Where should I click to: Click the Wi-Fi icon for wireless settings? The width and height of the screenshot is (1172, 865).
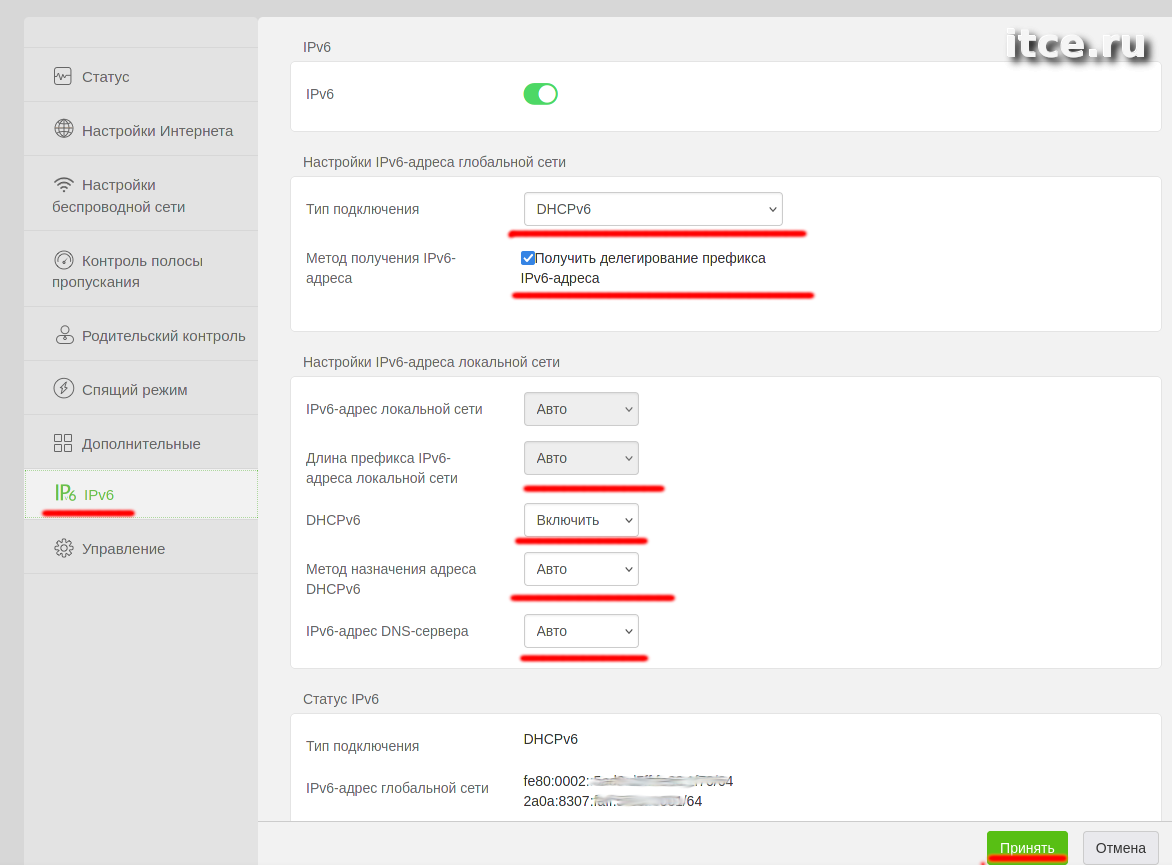[x=64, y=184]
